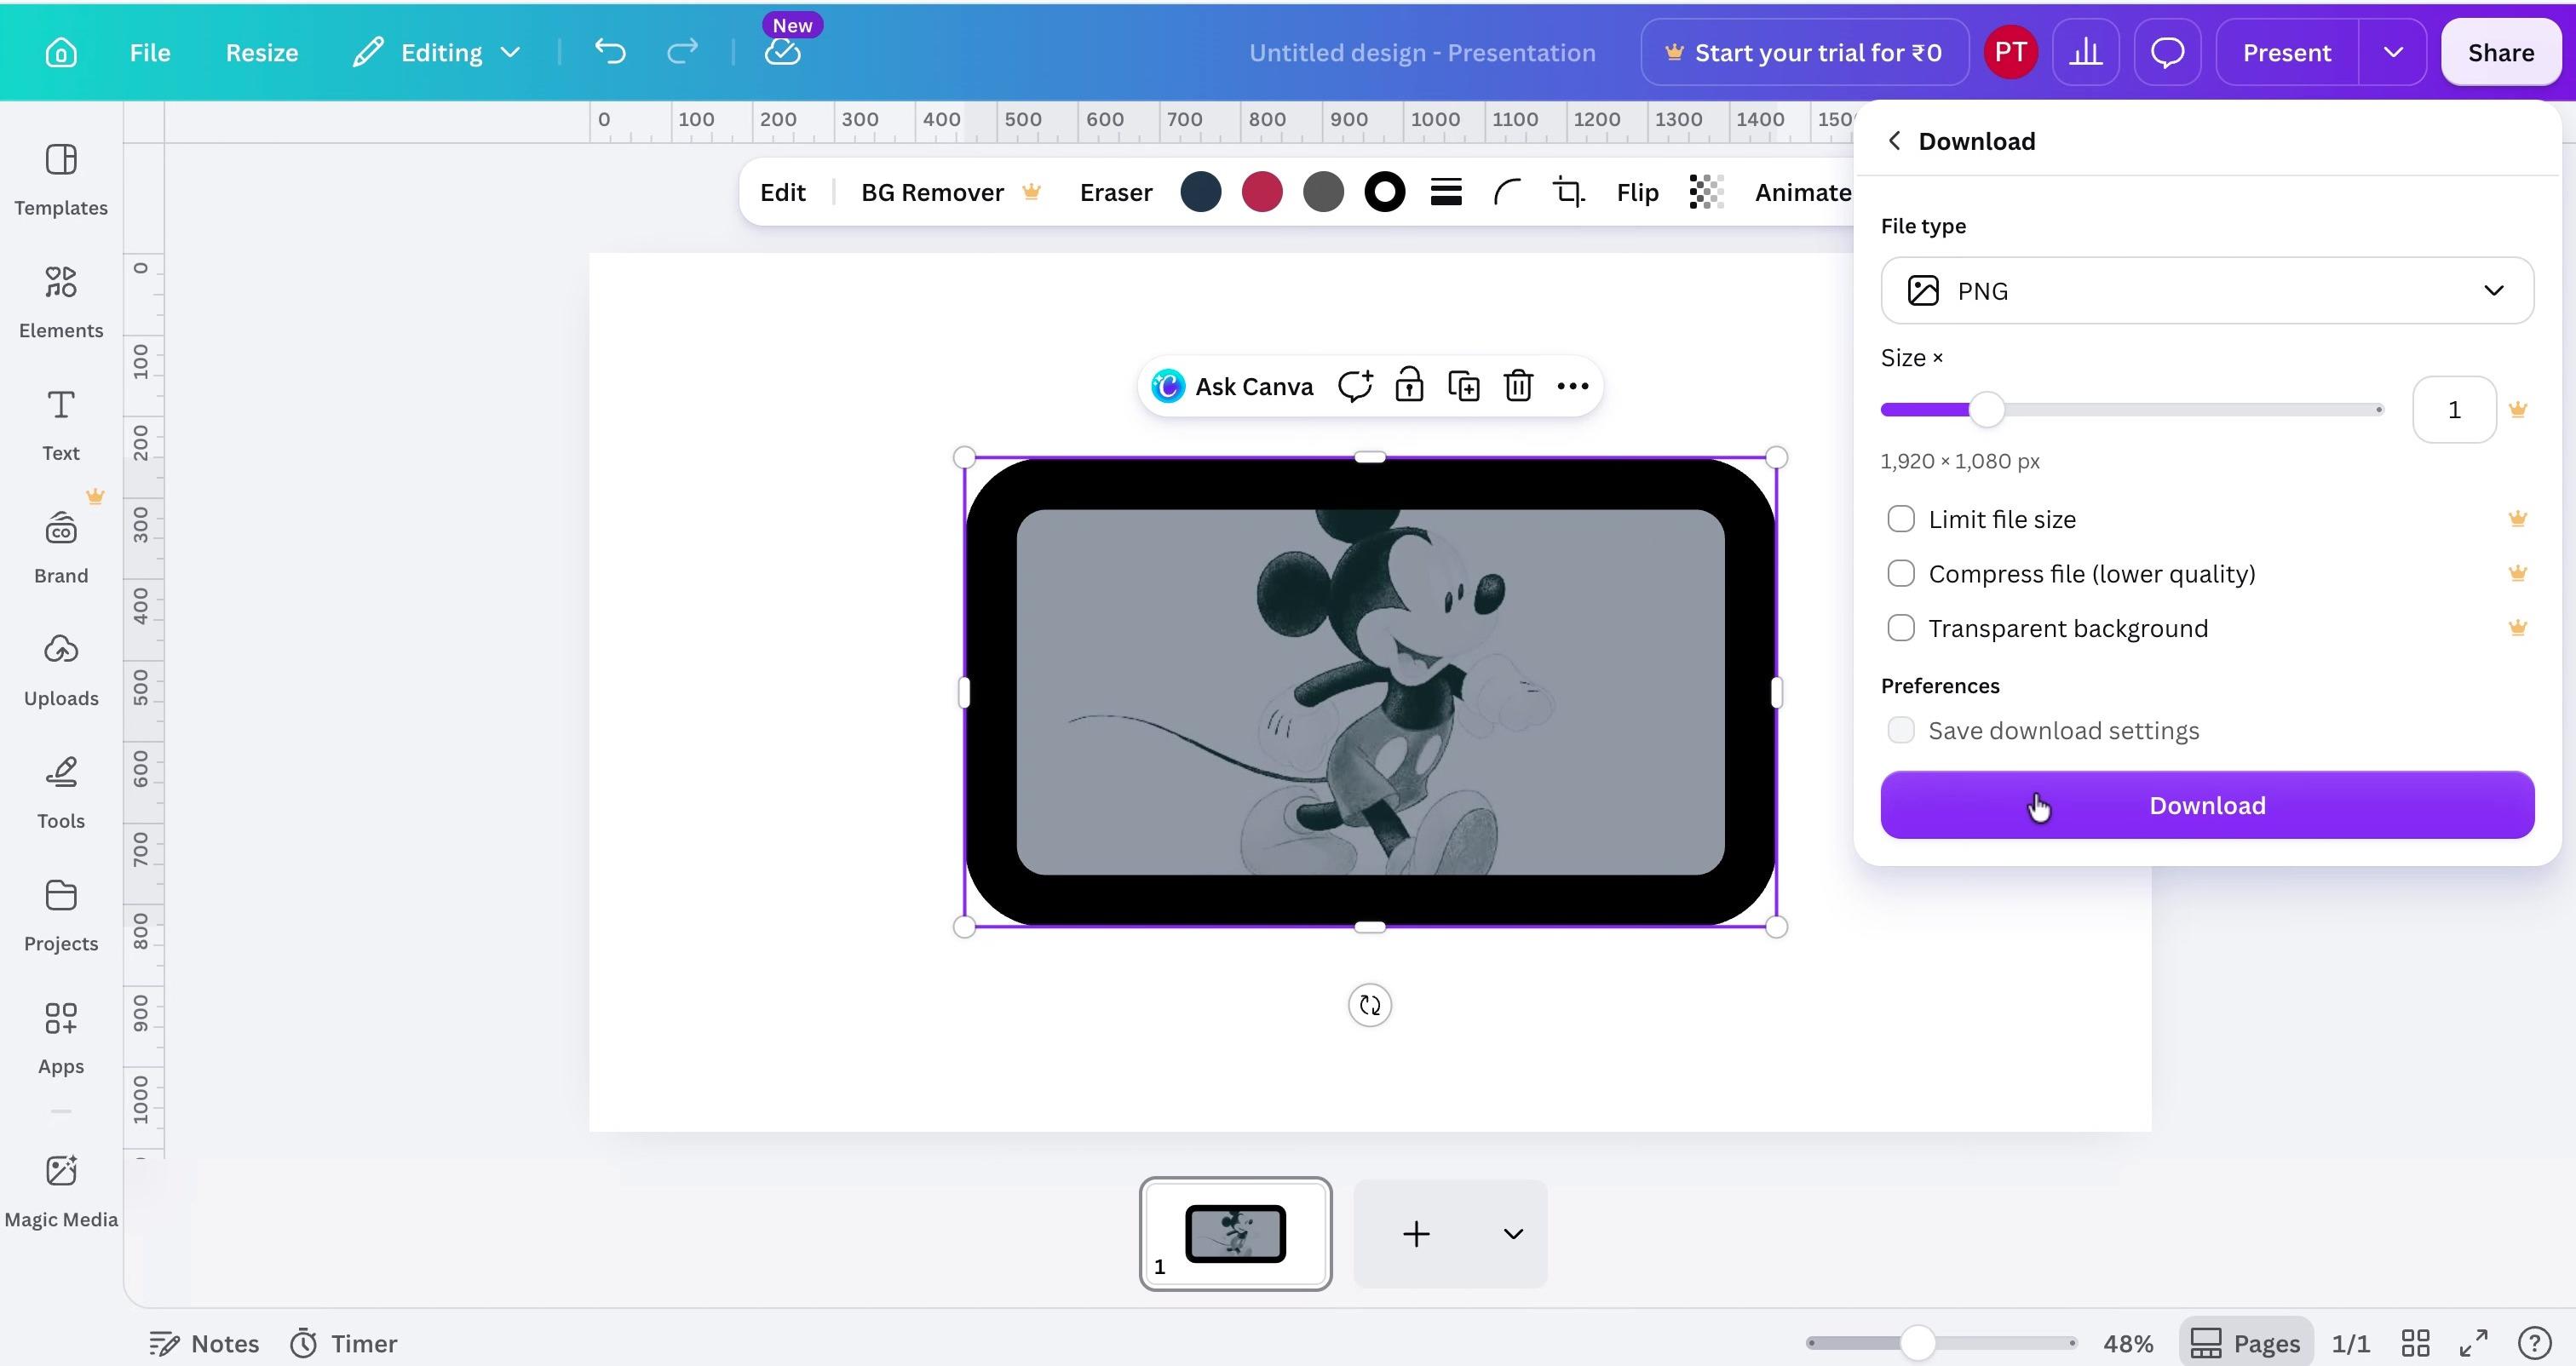Screen dimensions: 2576x1366
Task: Open the analytics bar chart icon
Action: [2086, 52]
